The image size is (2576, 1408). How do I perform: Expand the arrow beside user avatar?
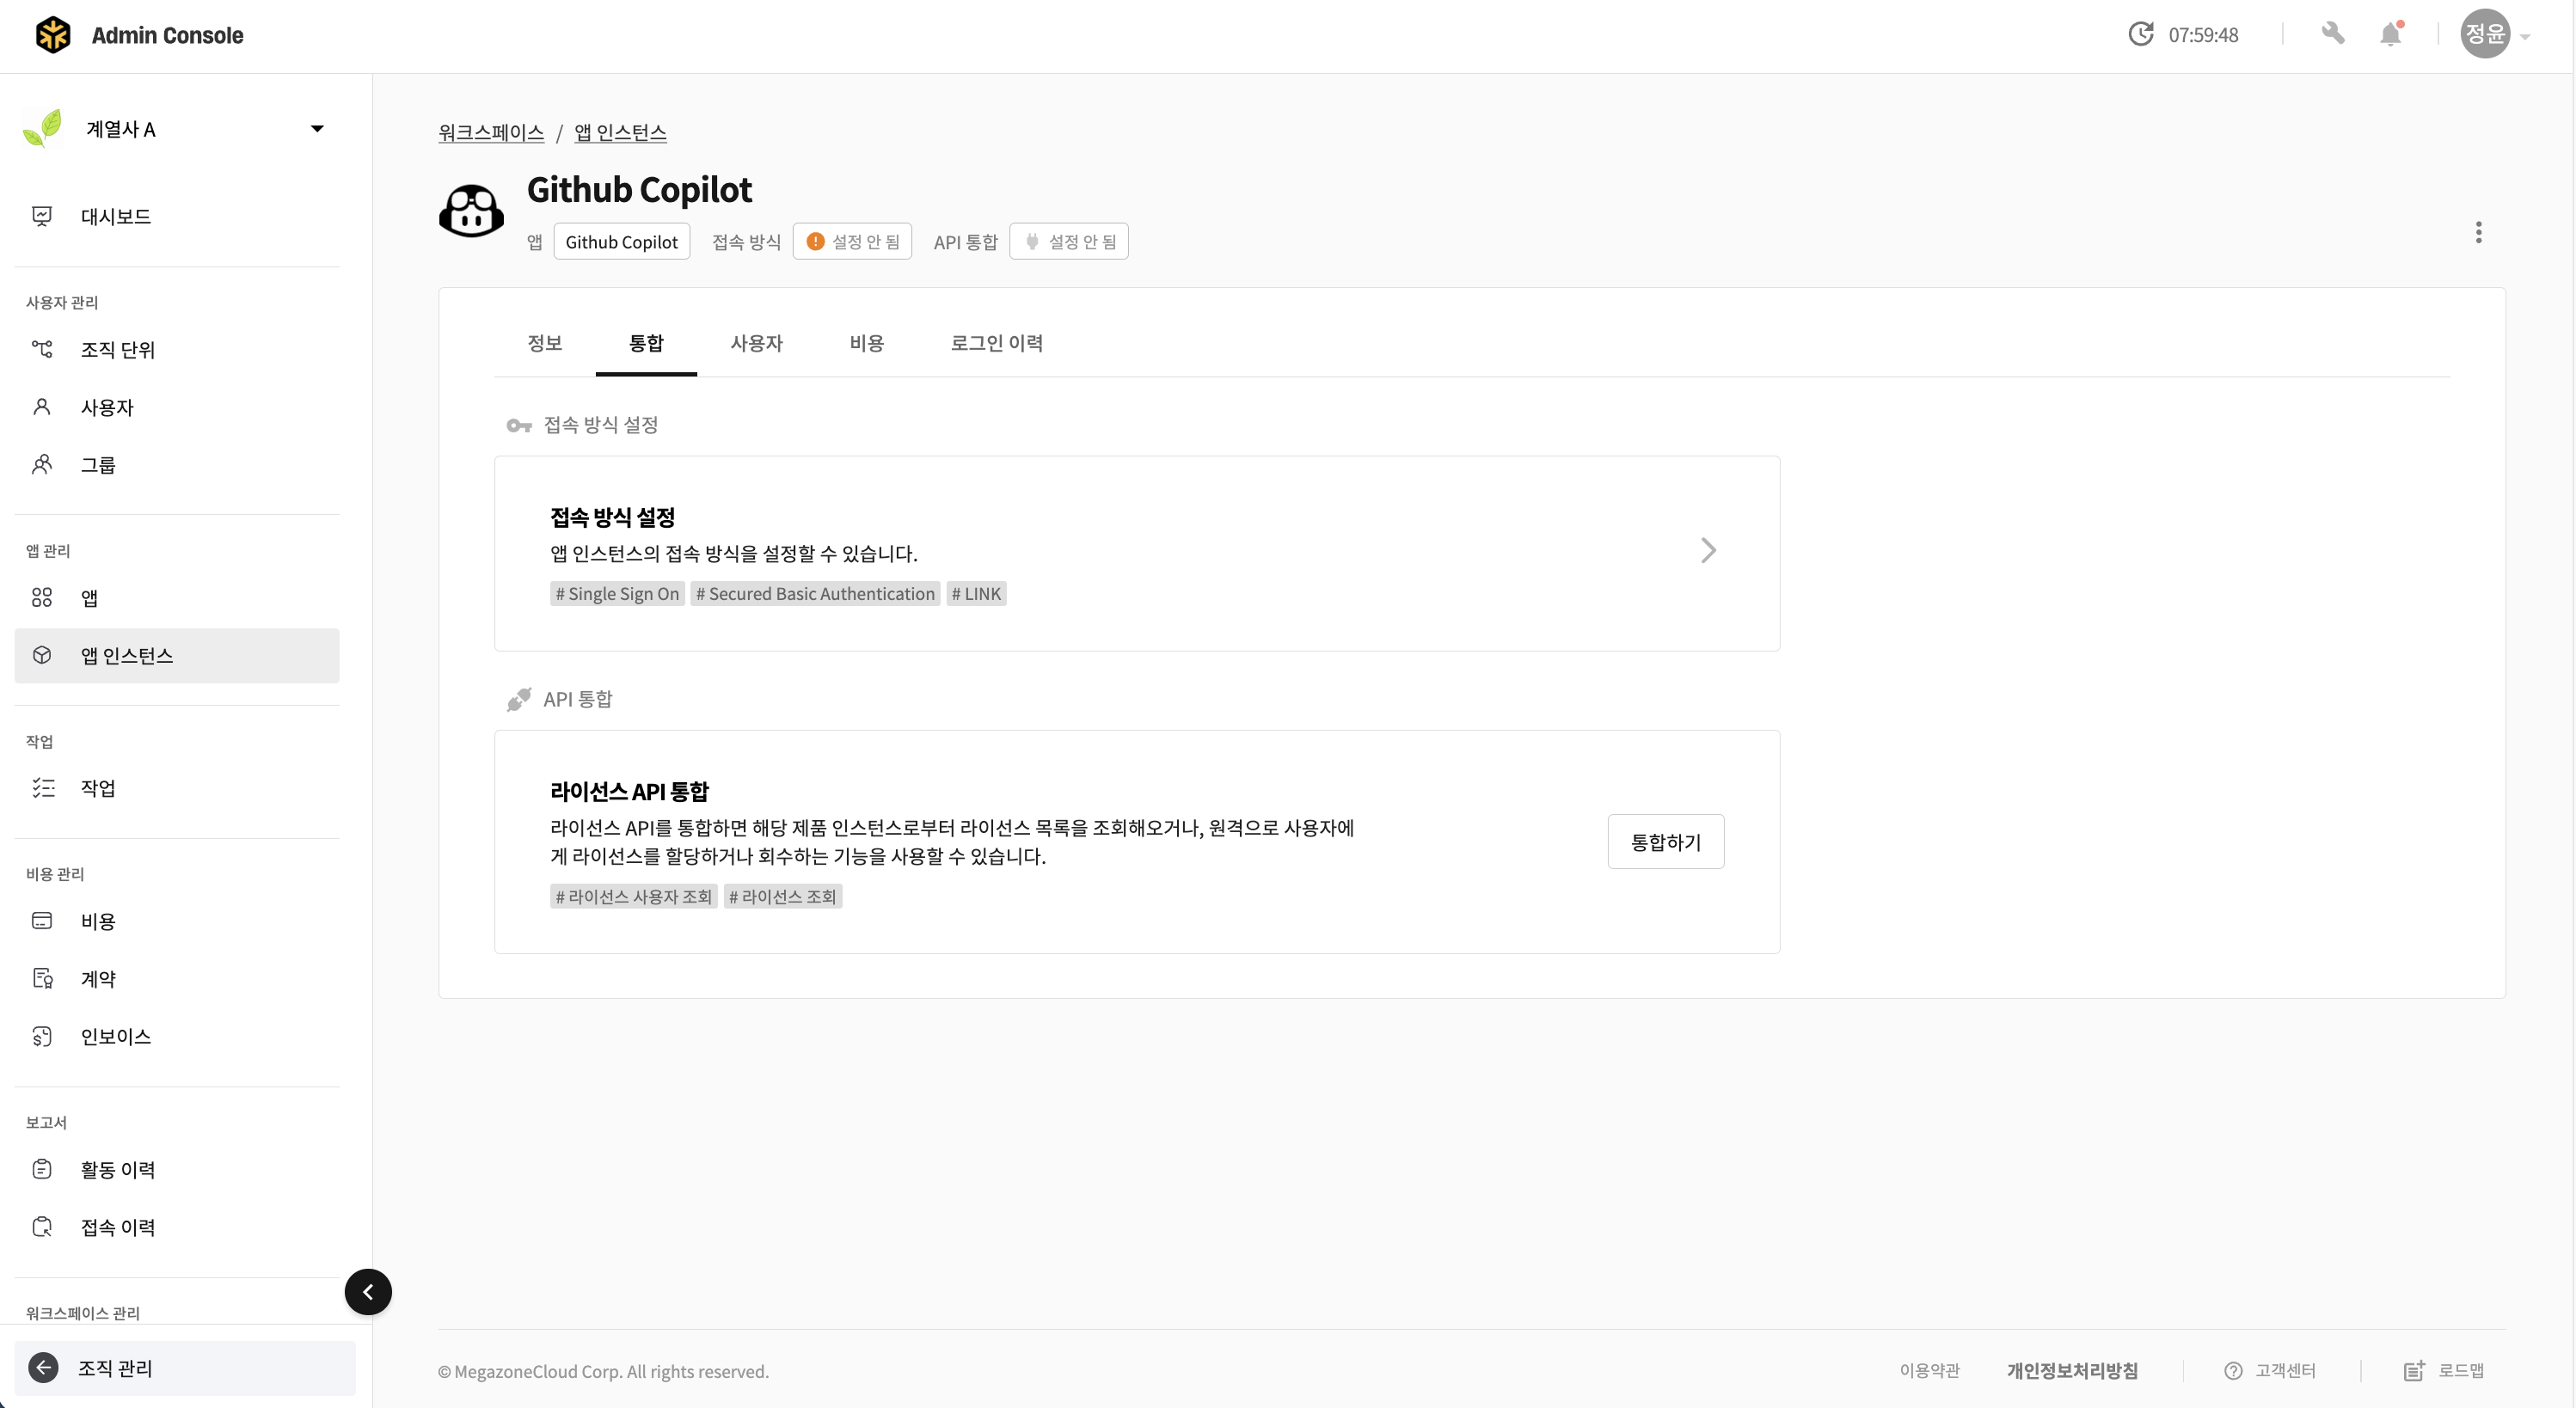tap(2525, 37)
